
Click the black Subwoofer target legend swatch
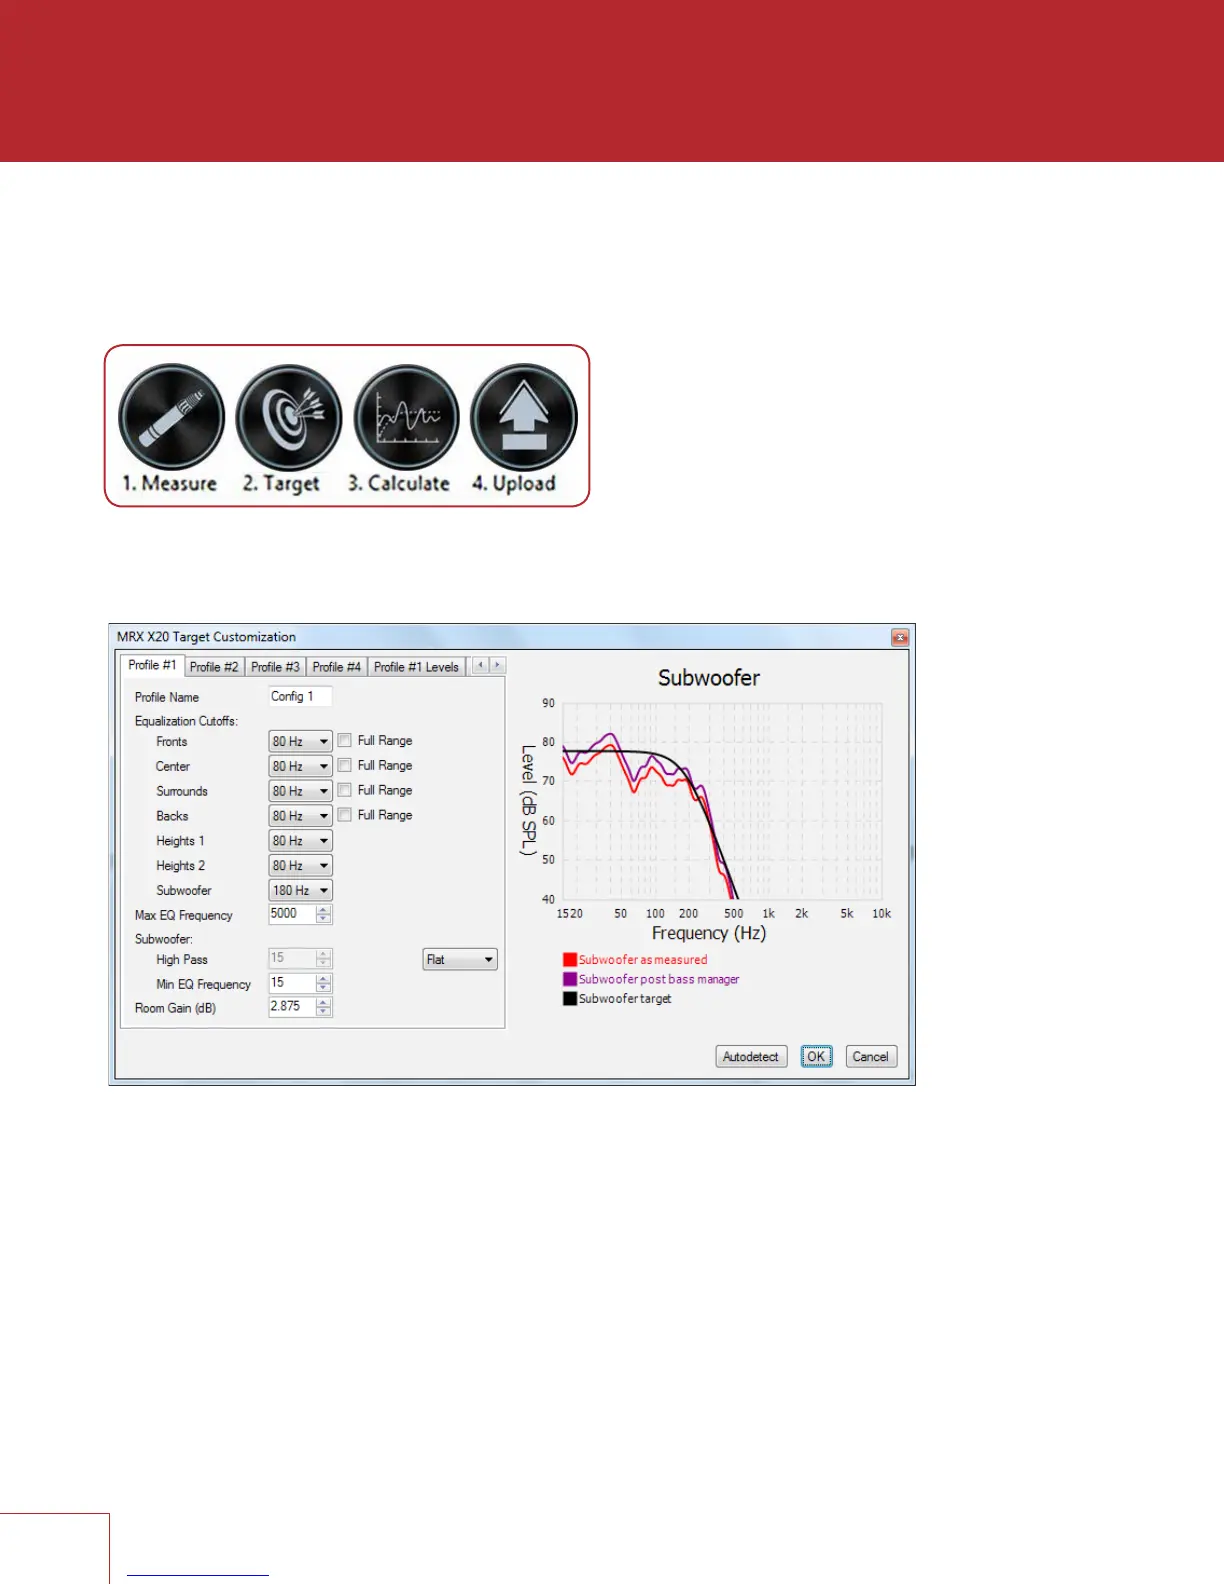pos(570,998)
